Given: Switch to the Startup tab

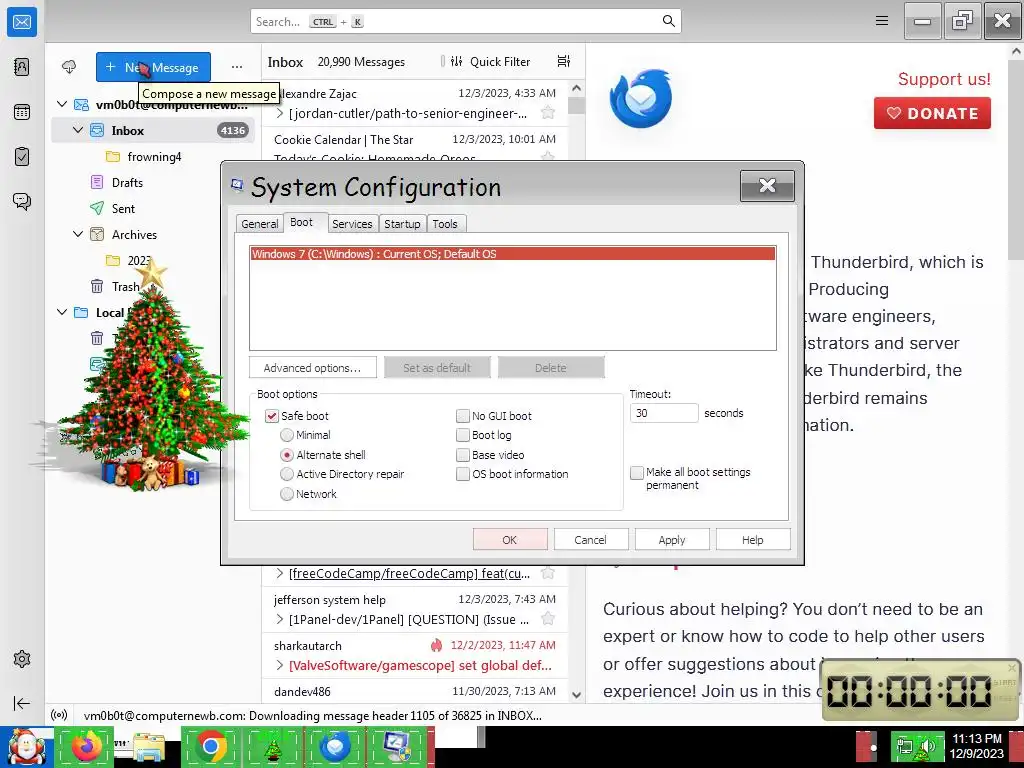Looking at the screenshot, I should [x=402, y=223].
